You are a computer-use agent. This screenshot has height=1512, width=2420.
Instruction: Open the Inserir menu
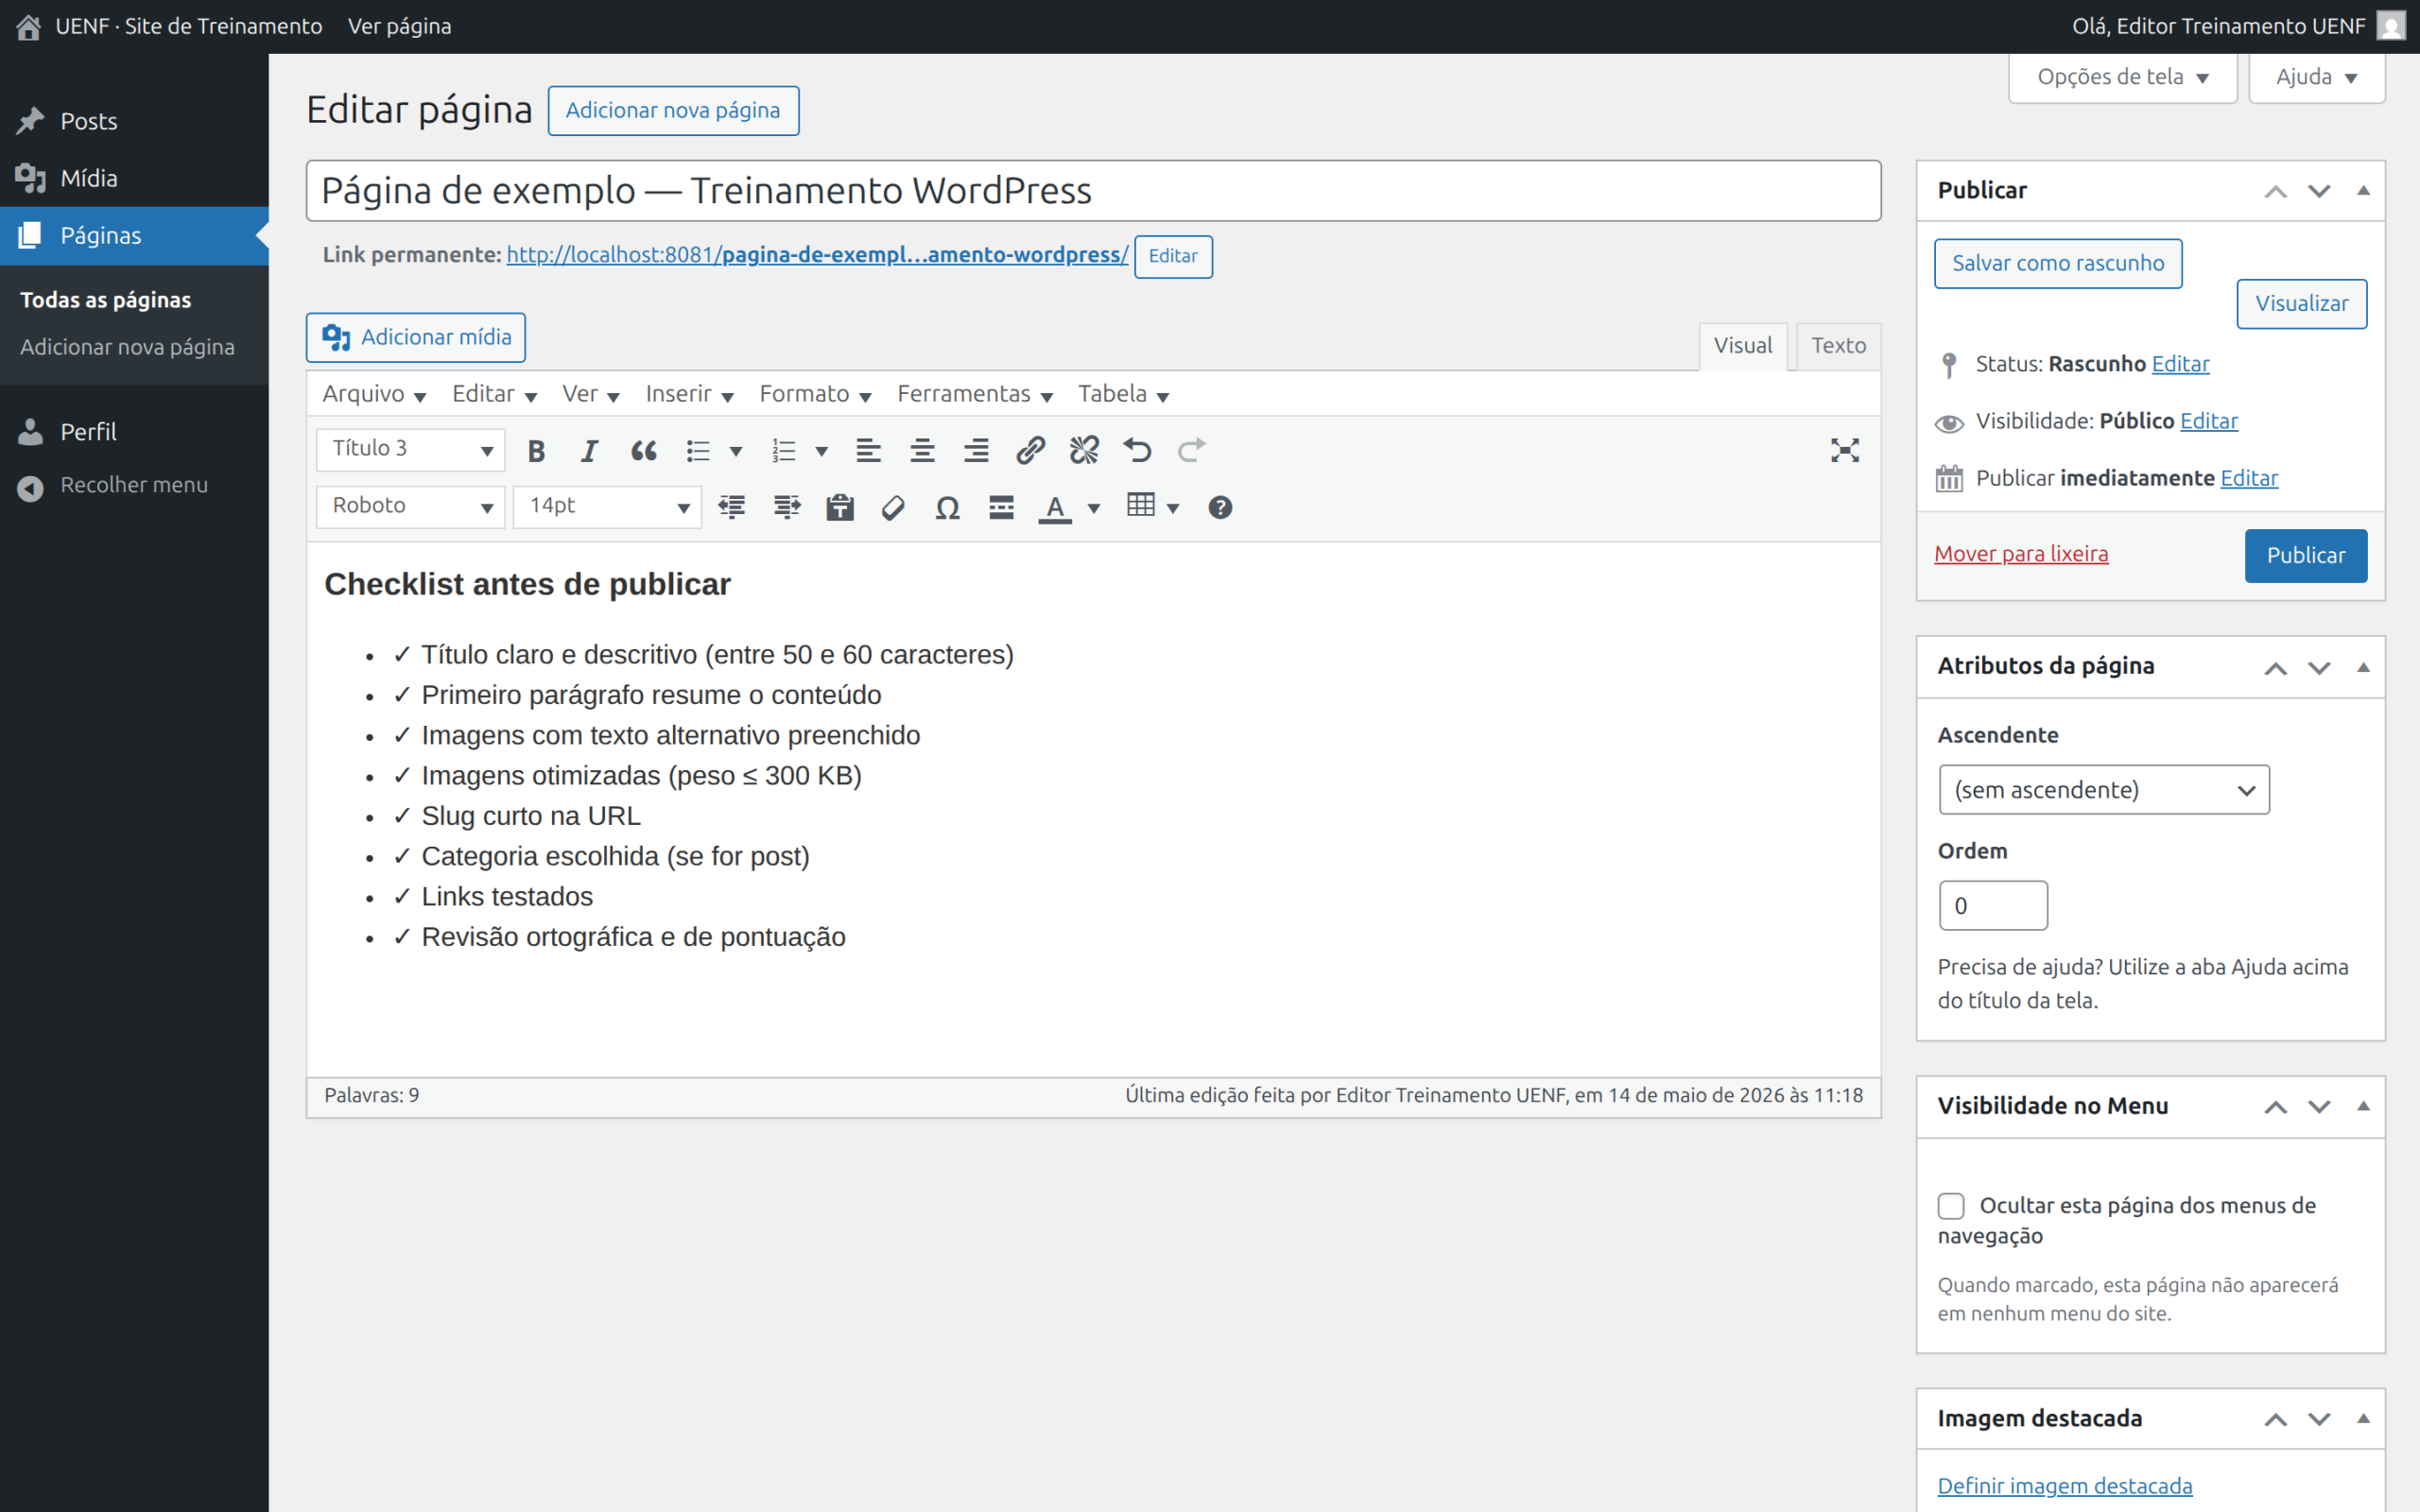pyautogui.click(x=690, y=394)
